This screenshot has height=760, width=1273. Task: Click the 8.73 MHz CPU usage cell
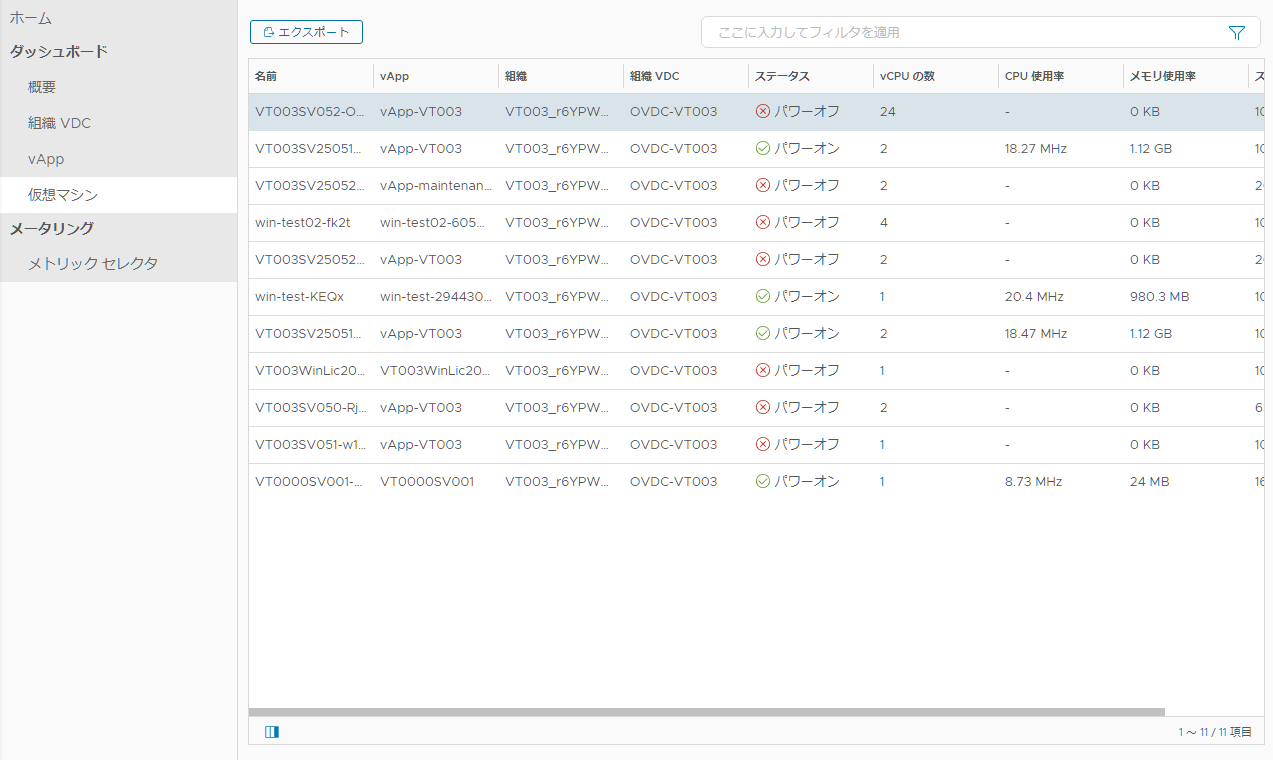(1033, 482)
